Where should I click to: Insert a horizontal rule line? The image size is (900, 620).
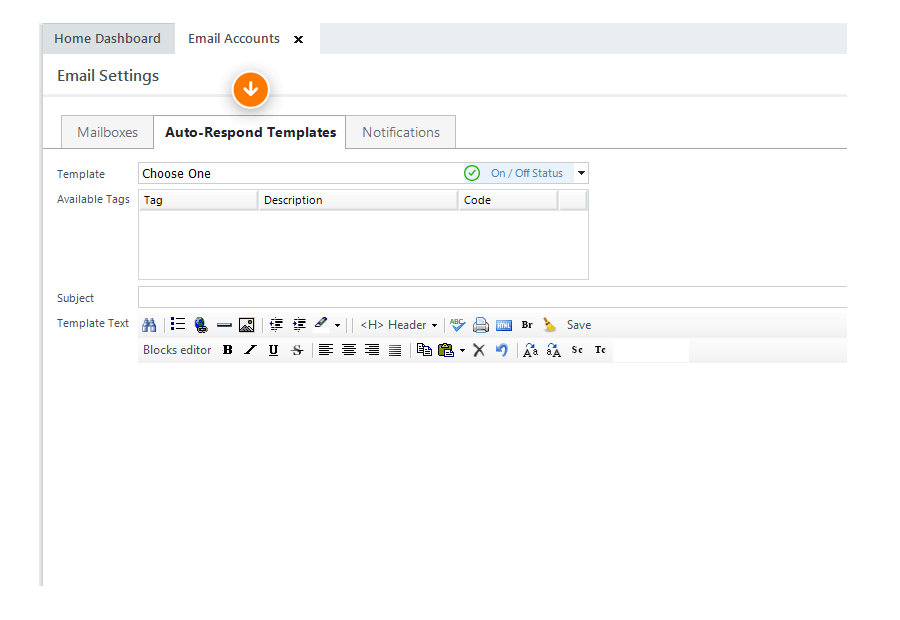(224, 325)
